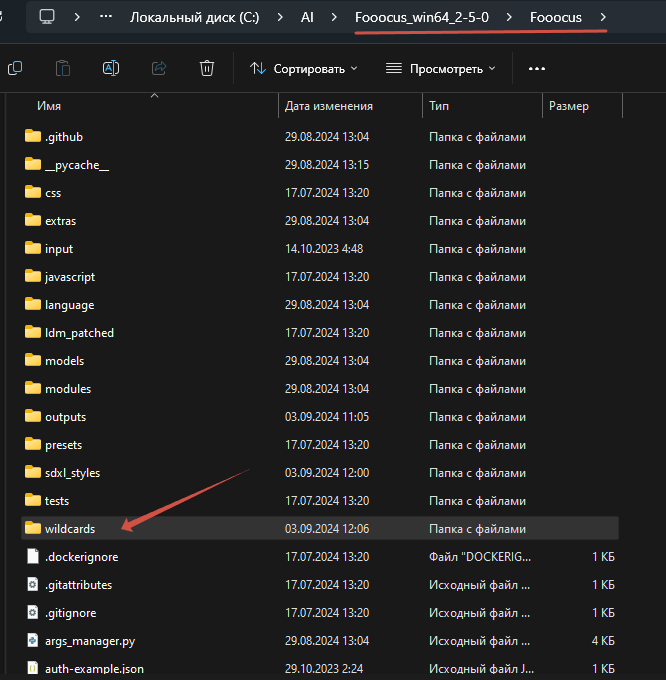Expand chevron after Fooocus breadcrumb
Image resolution: width=666 pixels, height=680 pixels.
pos(603,17)
